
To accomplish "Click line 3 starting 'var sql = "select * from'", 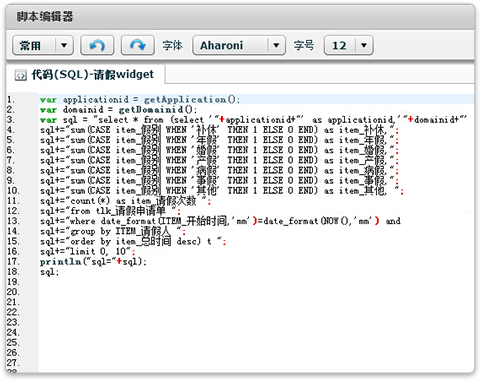I will tap(254, 120).
